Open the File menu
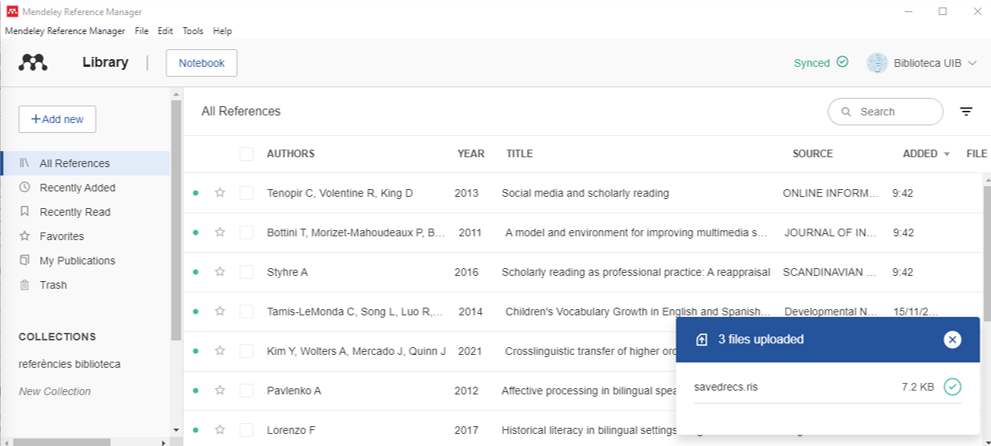This screenshot has height=446, width=991. (x=142, y=30)
